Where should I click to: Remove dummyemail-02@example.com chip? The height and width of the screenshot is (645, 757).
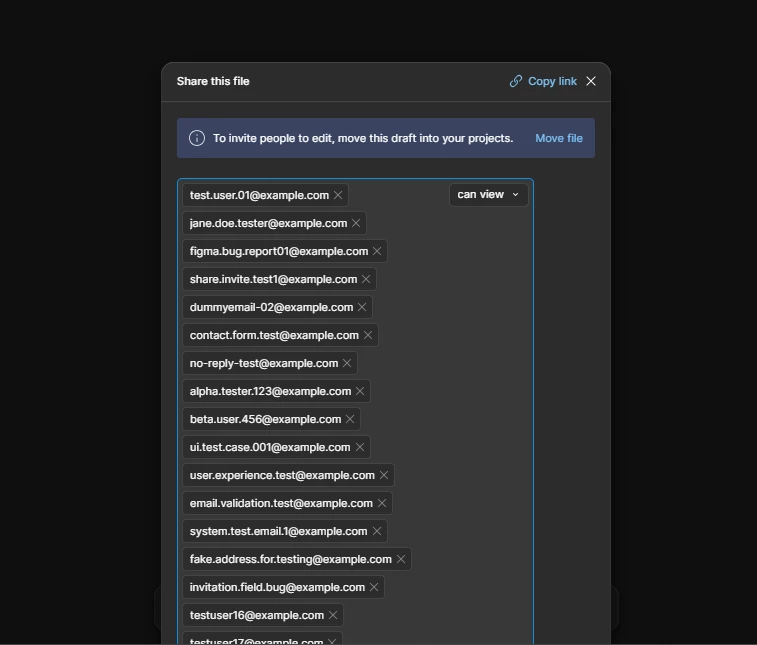(x=362, y=307)
